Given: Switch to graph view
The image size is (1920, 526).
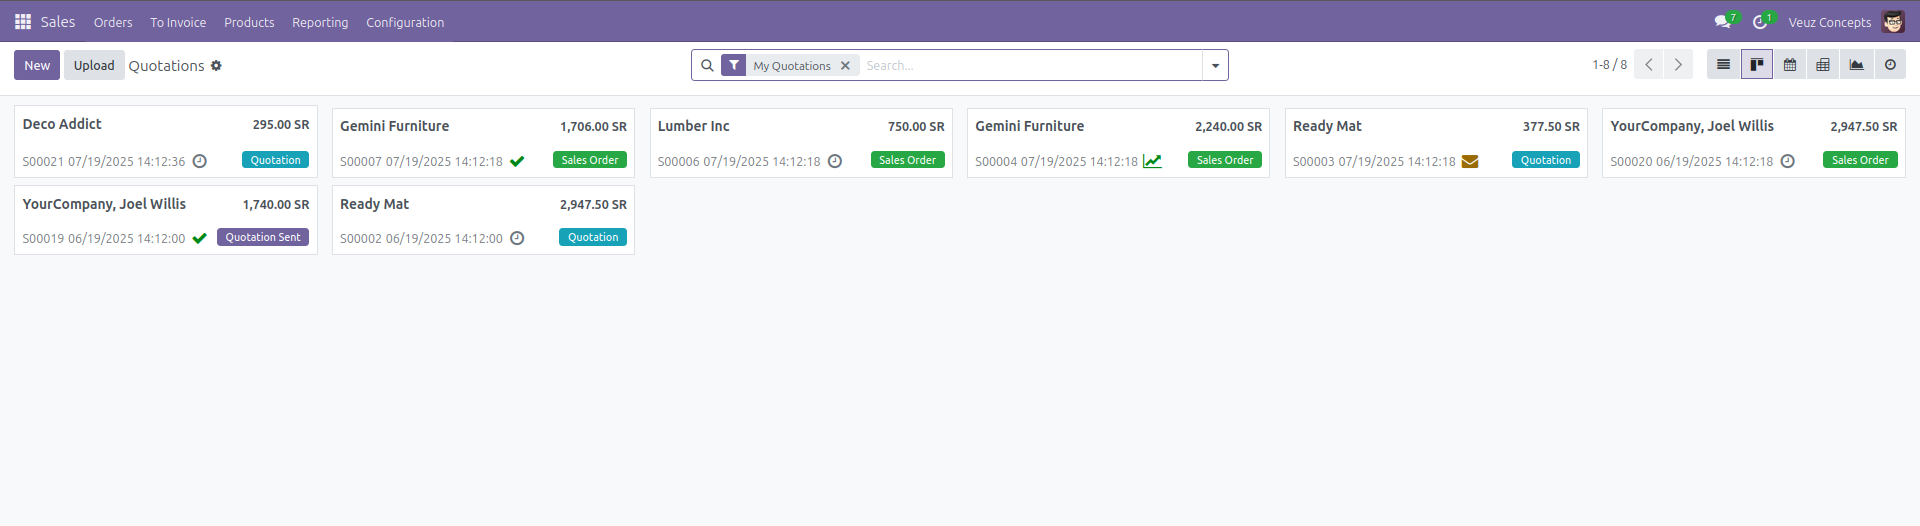Looking at the screenshot, I should (x=1856, y=65).
